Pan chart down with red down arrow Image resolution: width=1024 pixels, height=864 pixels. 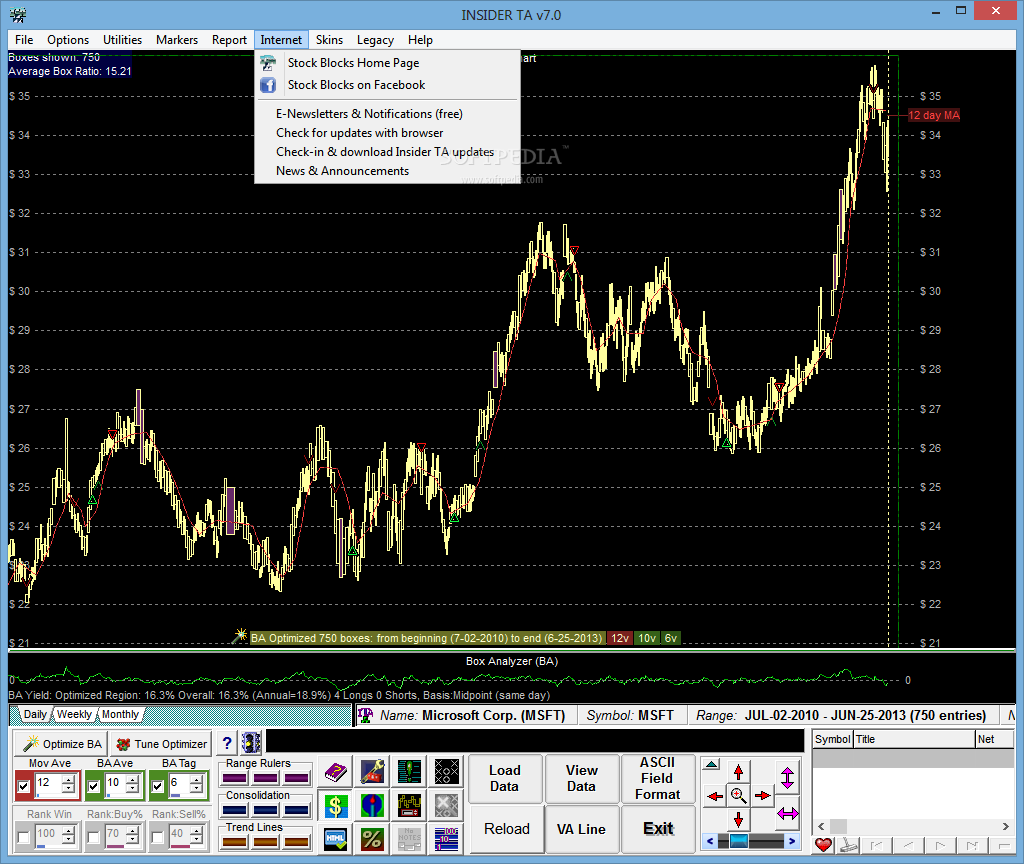pyautogui.click(x=739, y=820)
